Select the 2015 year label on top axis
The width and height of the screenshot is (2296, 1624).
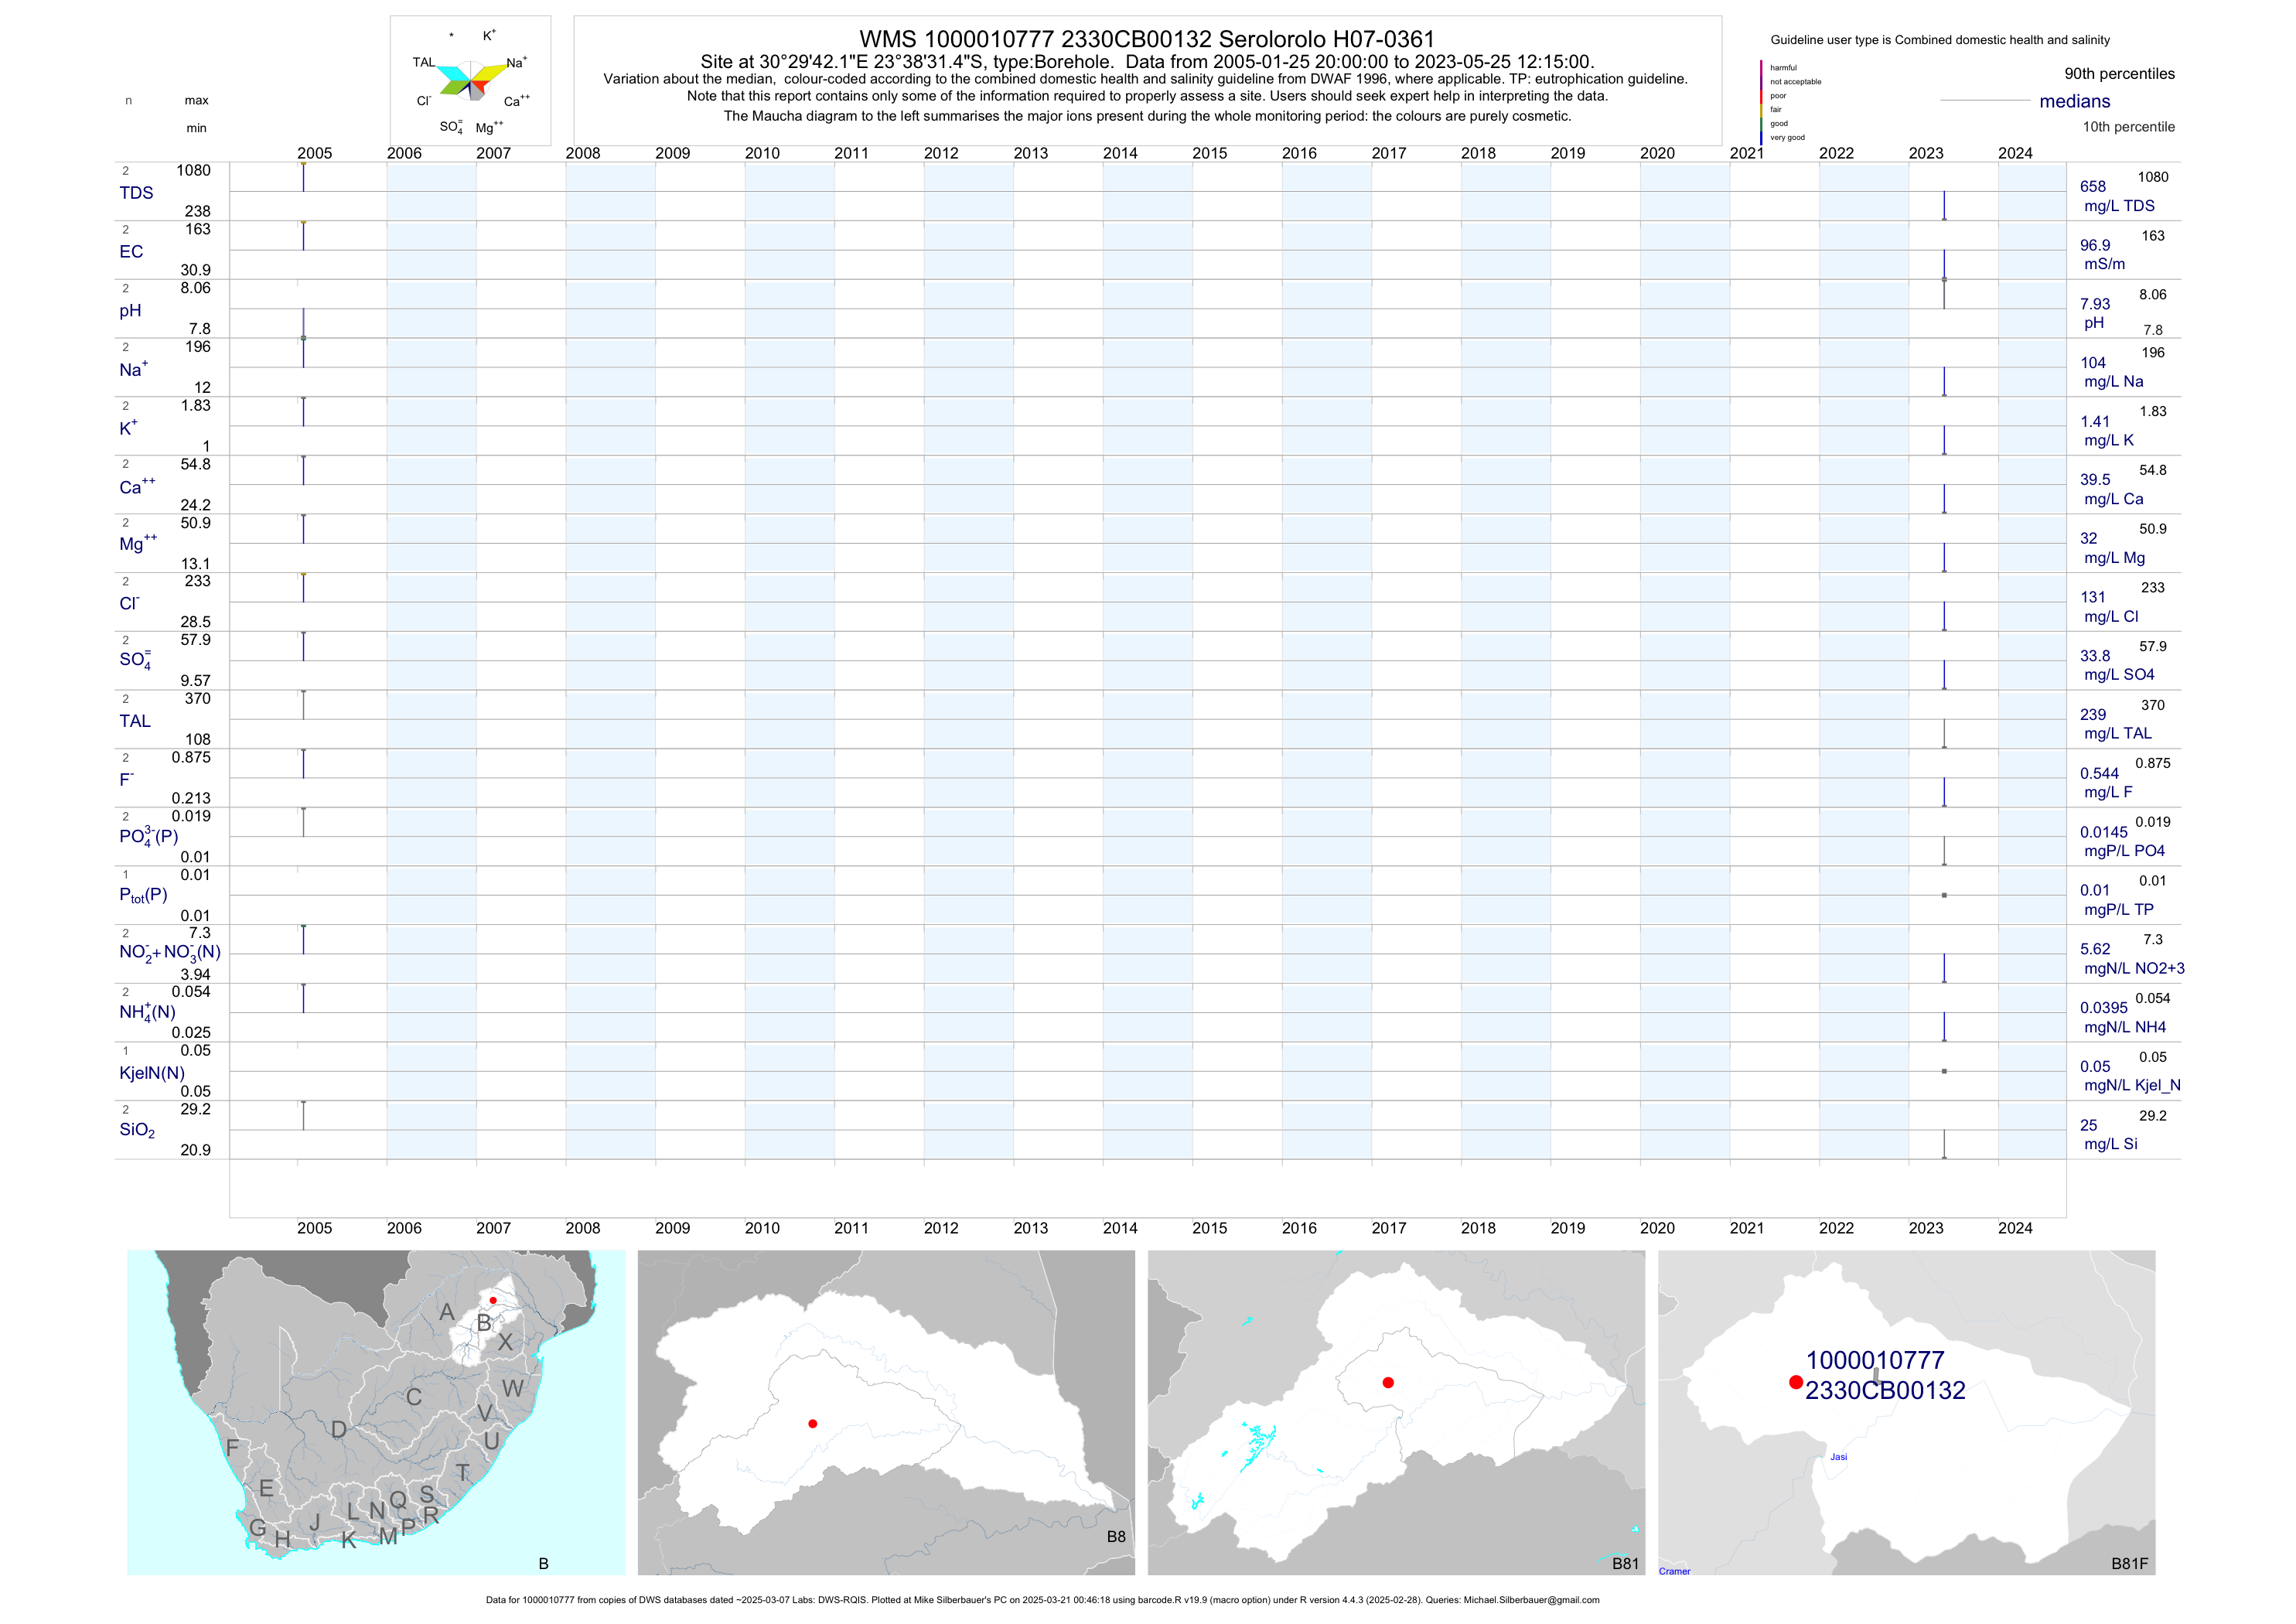pos(1209,153)
